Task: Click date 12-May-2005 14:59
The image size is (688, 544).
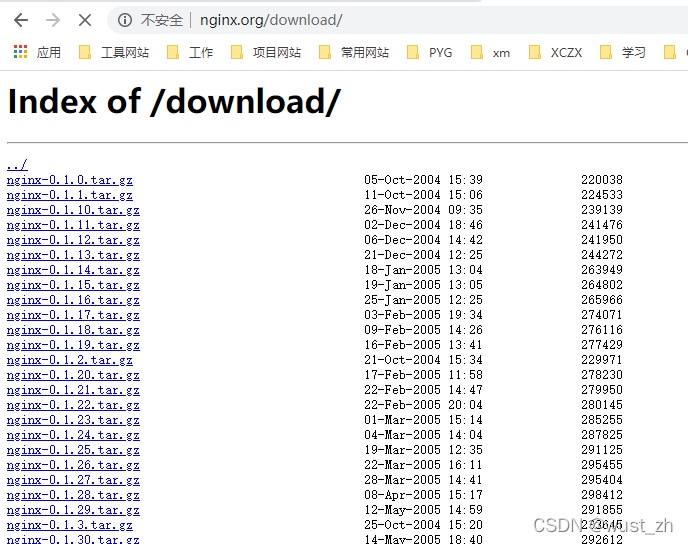Action: (x=423, y=509)
